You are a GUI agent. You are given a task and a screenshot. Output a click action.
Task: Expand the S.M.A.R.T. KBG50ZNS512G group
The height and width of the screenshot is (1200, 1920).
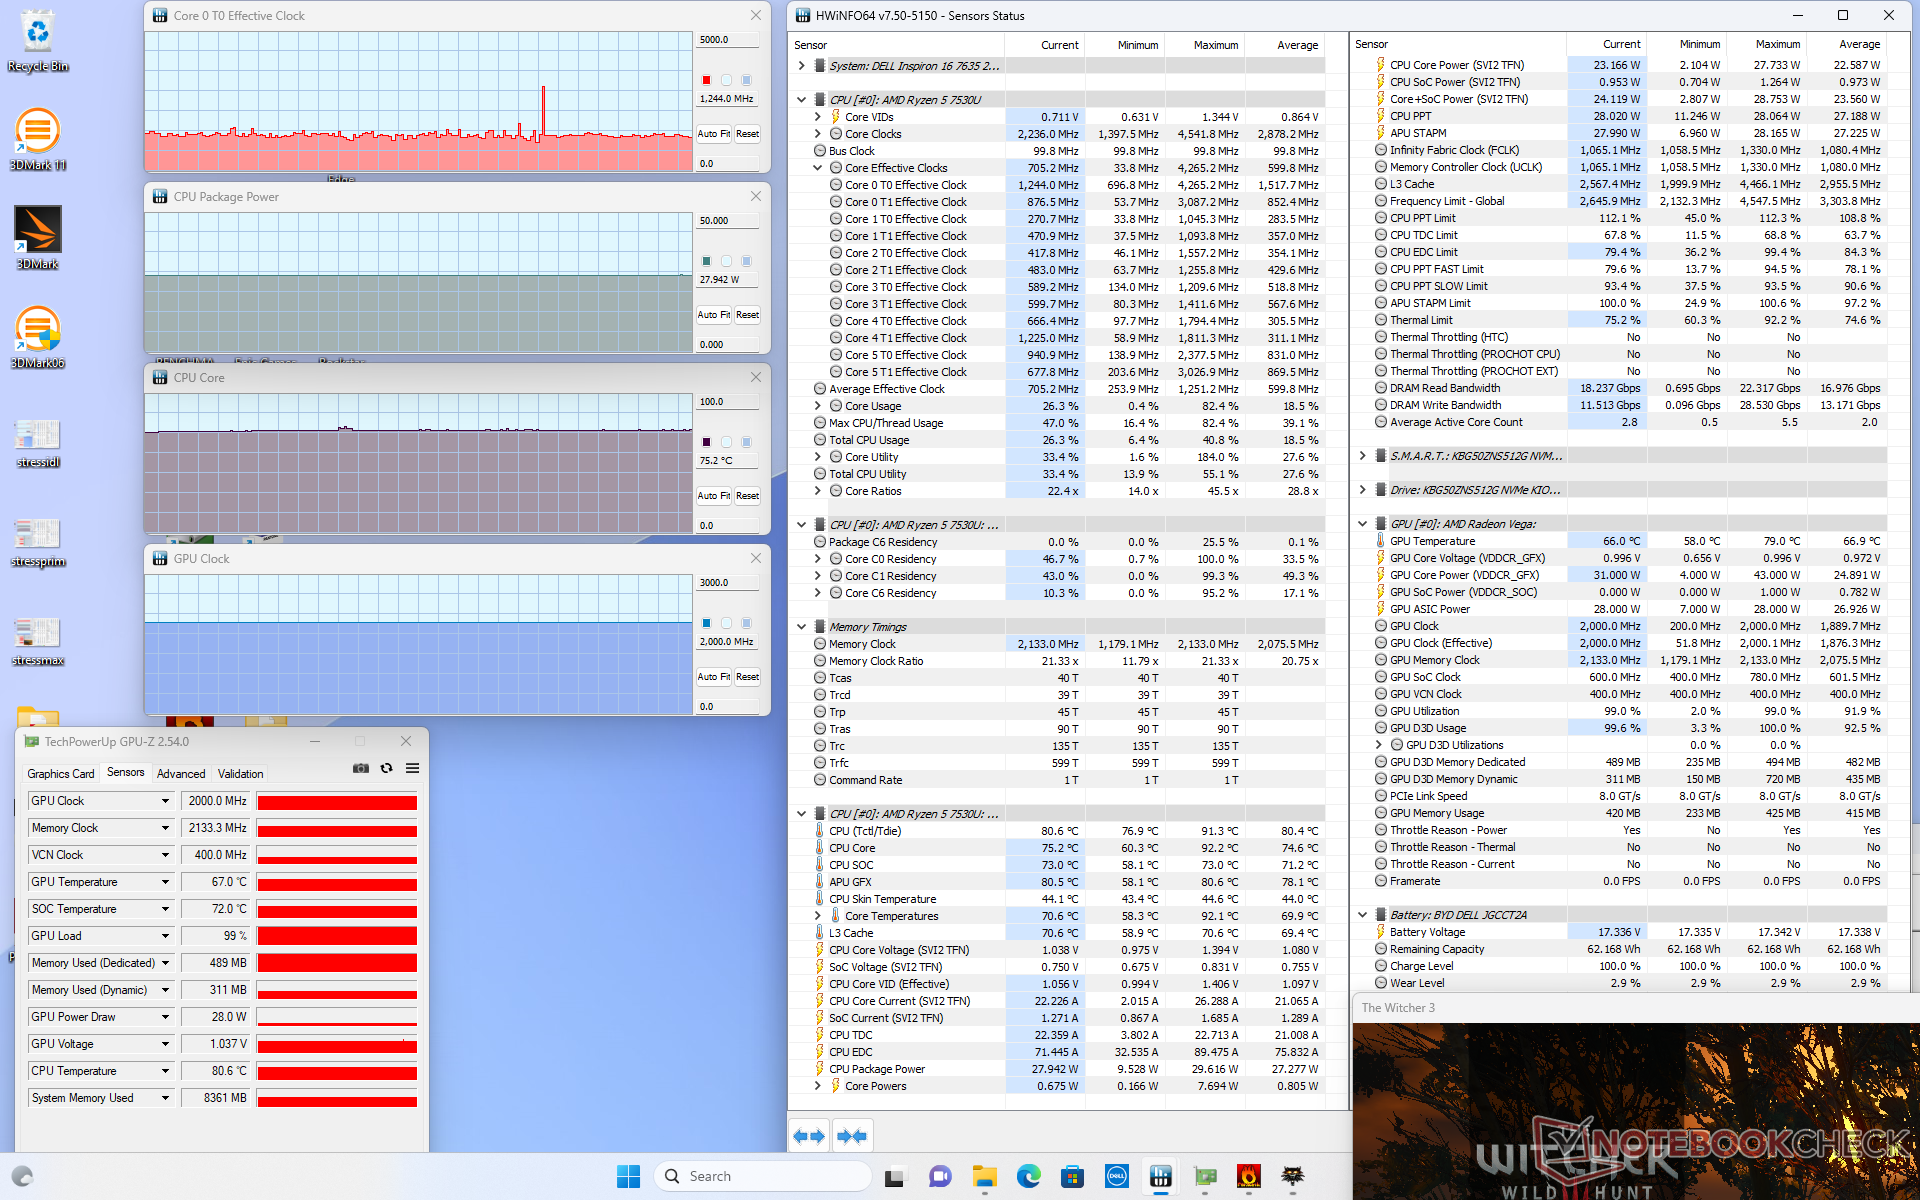click(x=1363, y=456)
